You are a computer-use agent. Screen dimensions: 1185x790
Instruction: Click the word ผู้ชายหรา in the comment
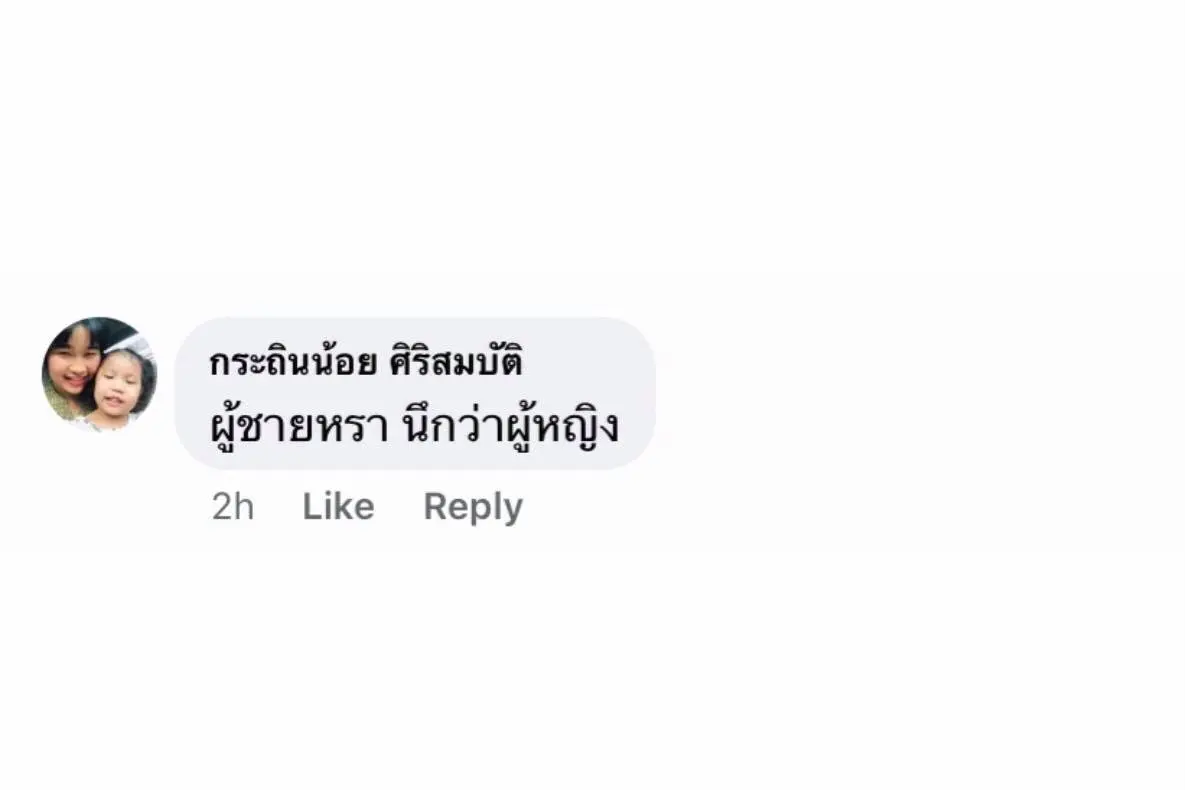tap(299, 426)
